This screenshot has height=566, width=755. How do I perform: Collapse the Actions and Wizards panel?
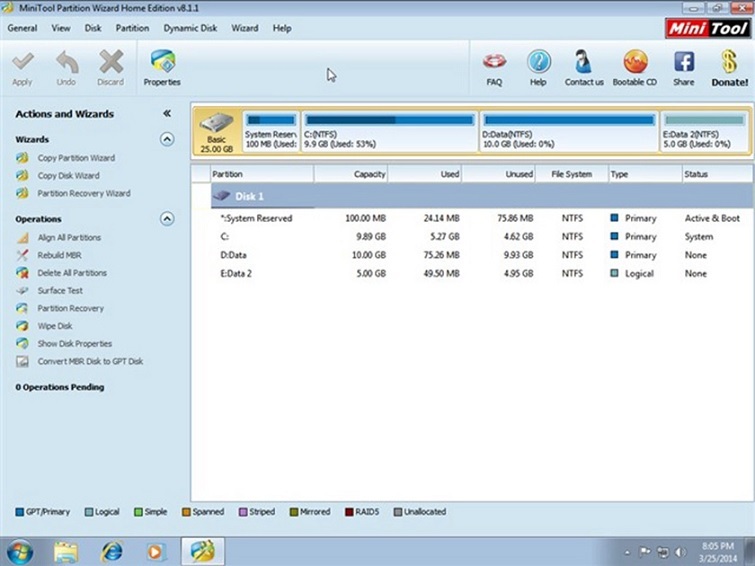(167, 114)
